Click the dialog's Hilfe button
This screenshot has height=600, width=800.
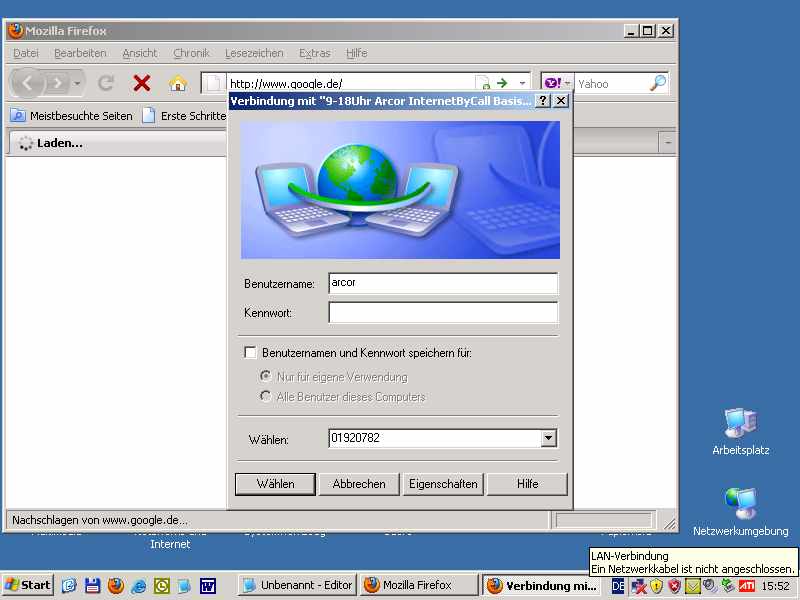tap(527, 484)
